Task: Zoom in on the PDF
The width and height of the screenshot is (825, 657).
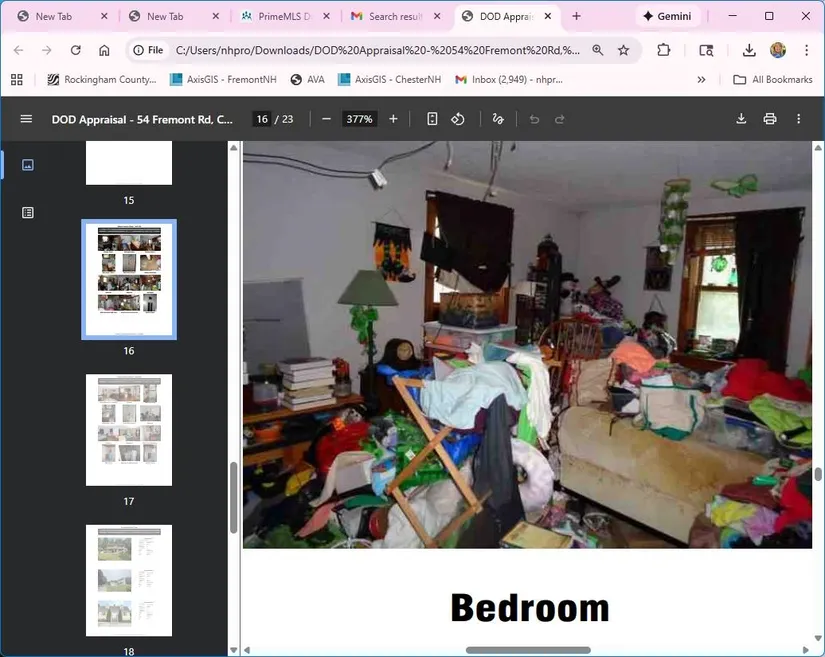Action: pyautogui.click(x=393, y=119)
